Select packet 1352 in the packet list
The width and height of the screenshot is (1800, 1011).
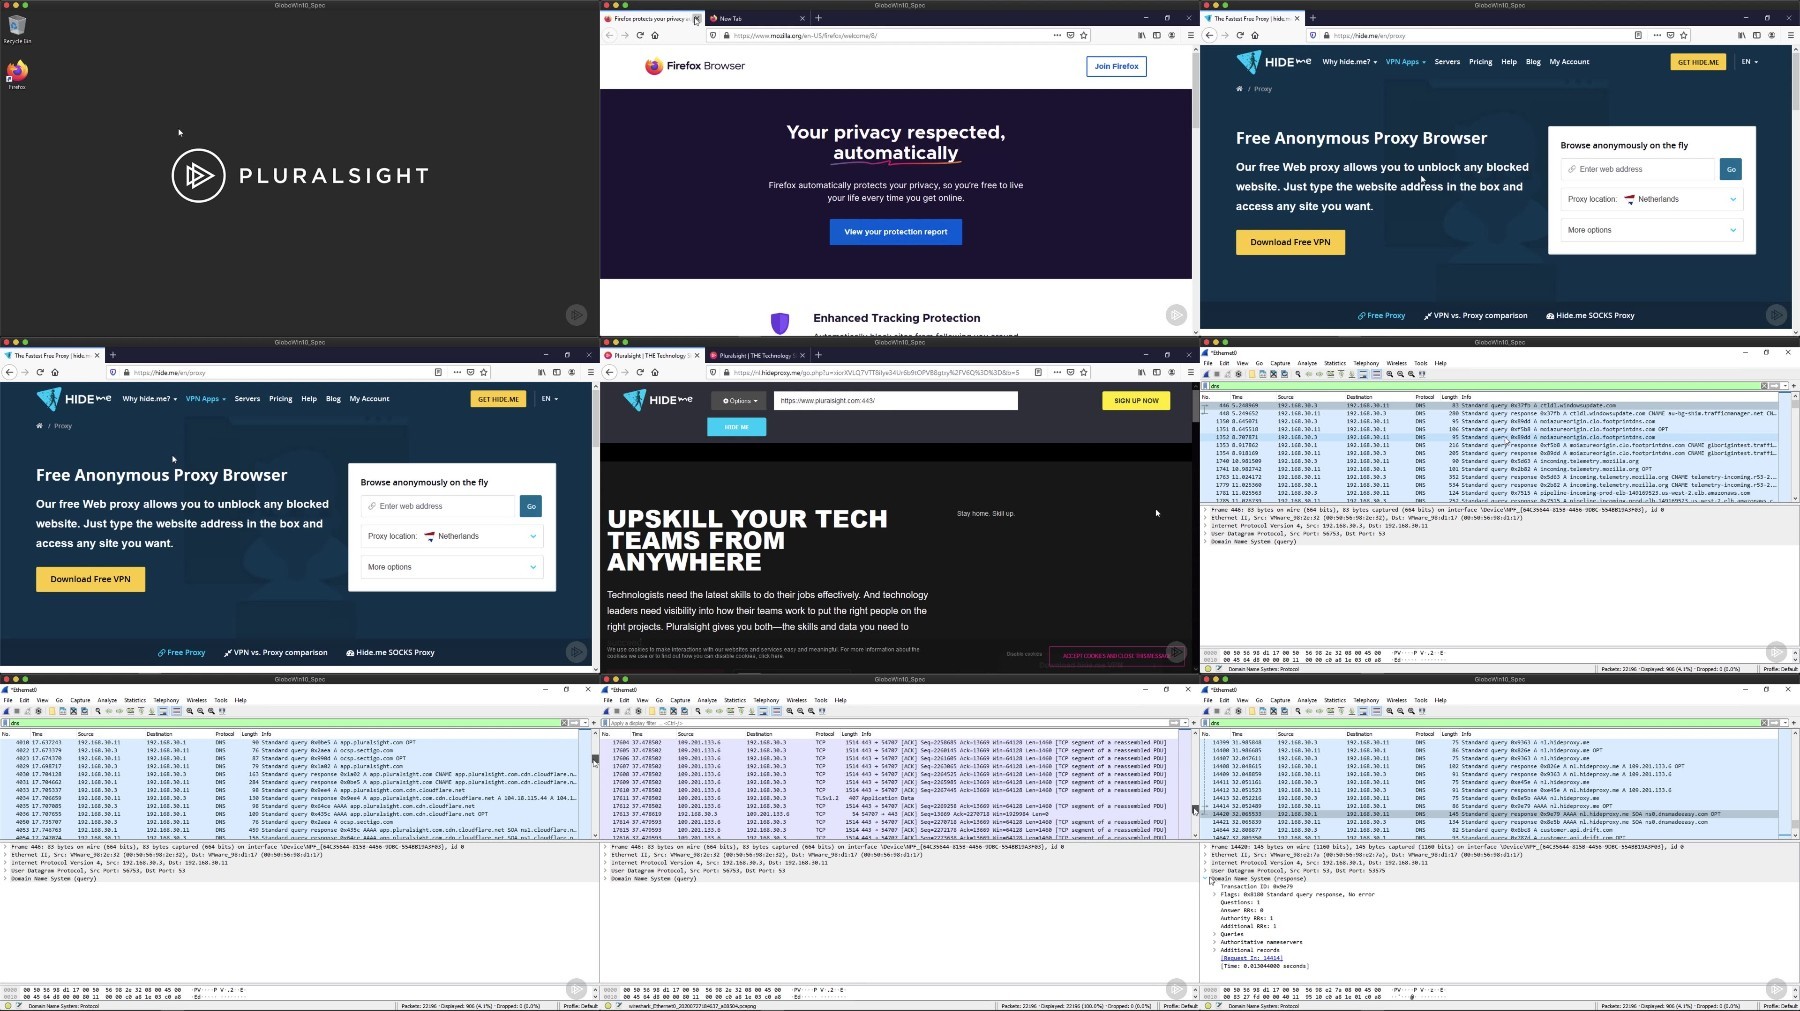[1490, 437]
